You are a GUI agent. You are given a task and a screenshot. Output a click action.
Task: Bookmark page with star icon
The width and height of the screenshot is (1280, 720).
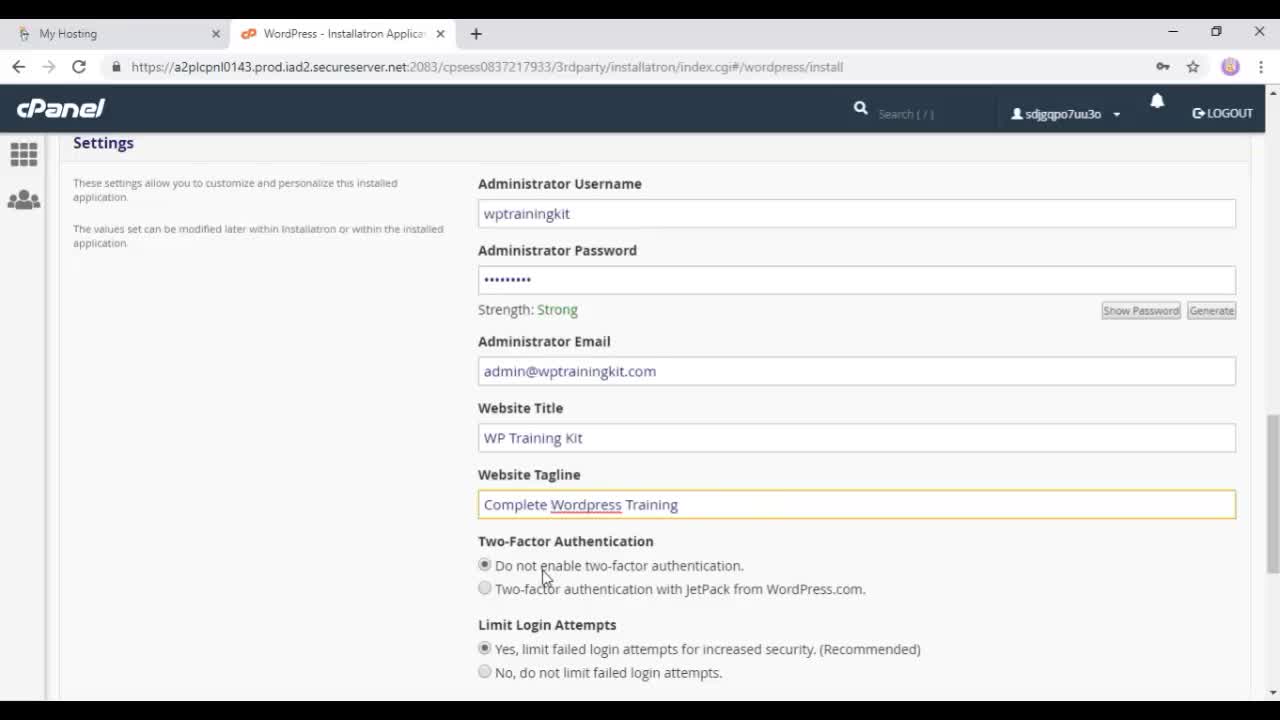coord(1193,67)
